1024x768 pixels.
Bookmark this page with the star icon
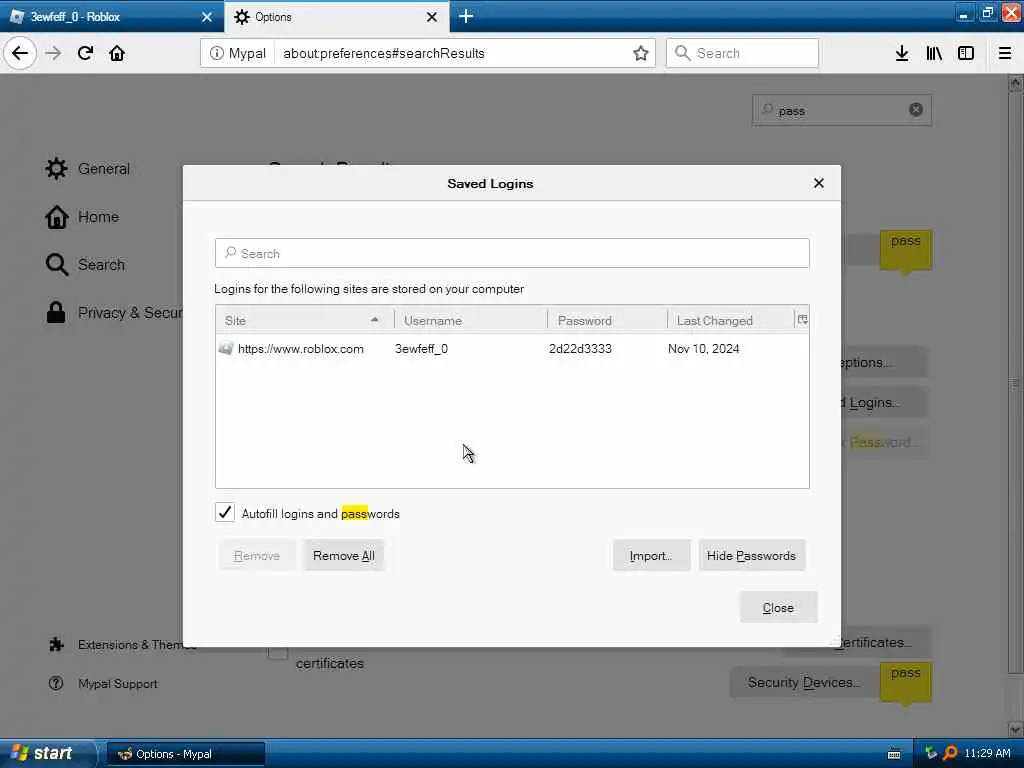pos(641,54)
